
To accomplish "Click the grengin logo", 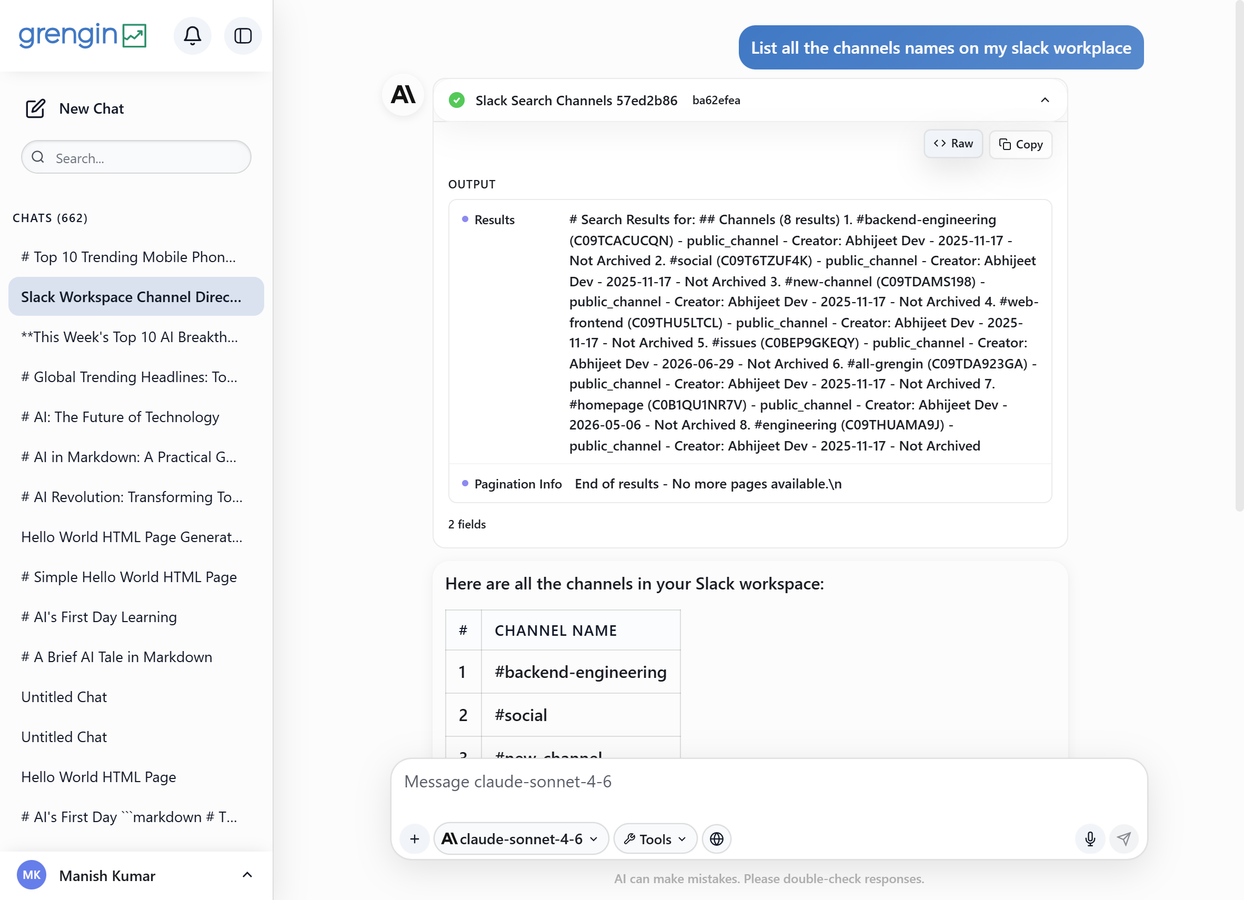I will pyautogui.click(x=83, y=35).
